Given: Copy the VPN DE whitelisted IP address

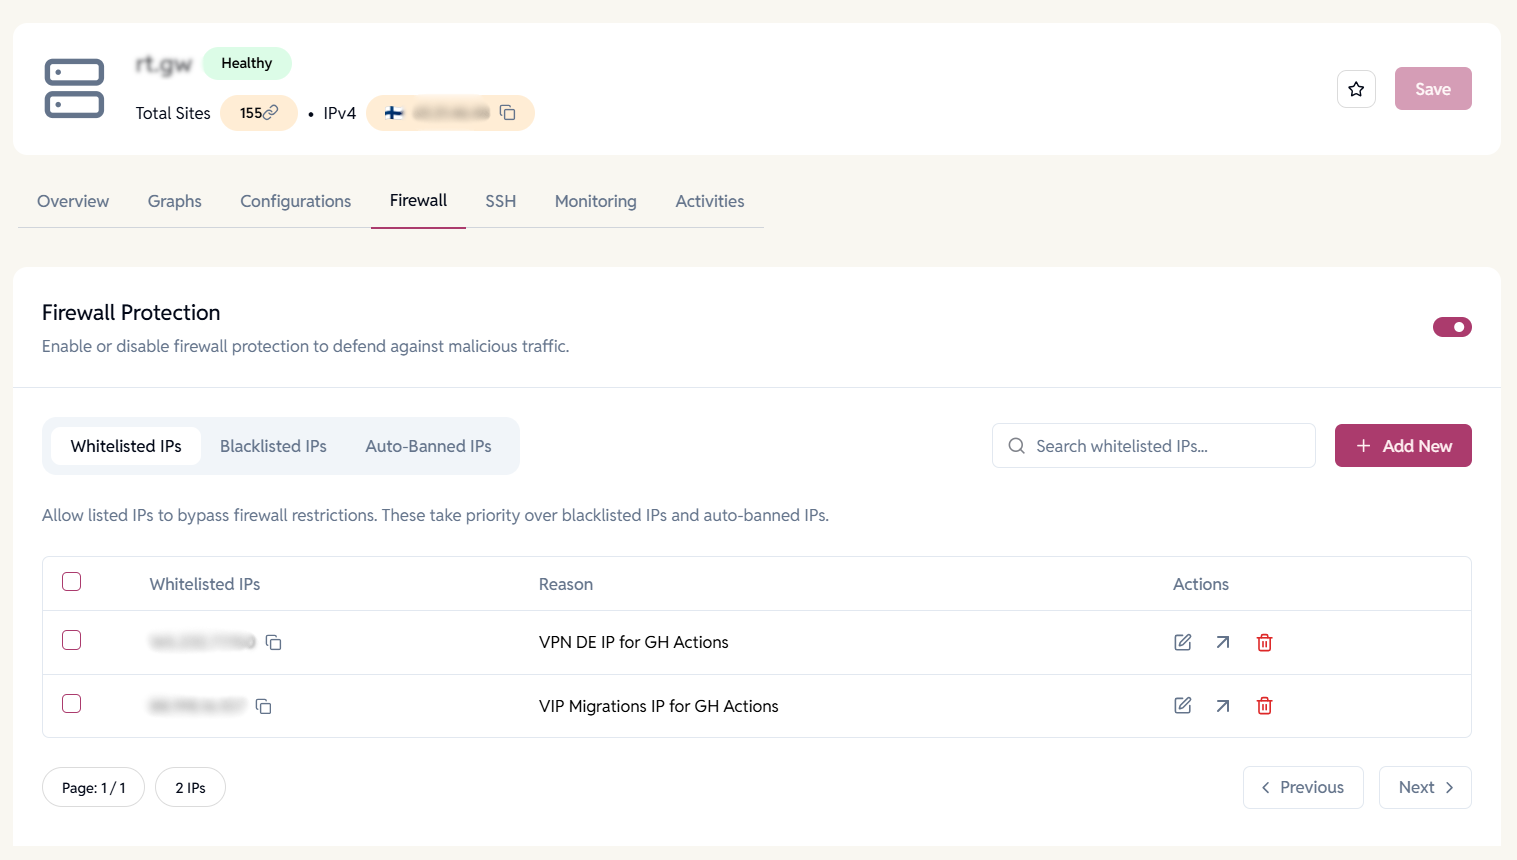Looking at the screenshot, I should tap(273, 642).
